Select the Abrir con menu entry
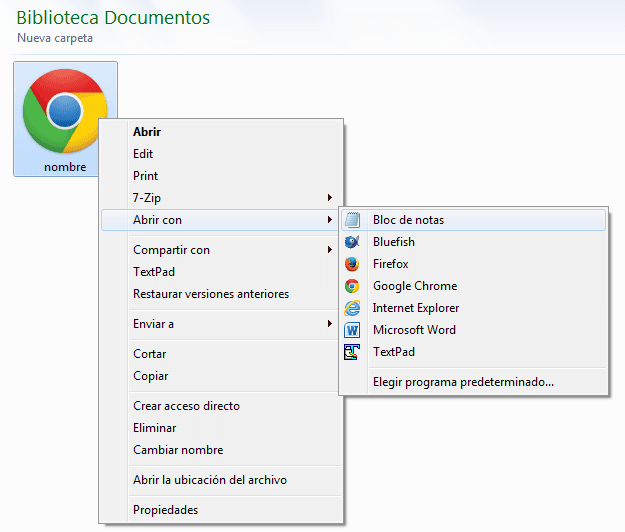Image resolution: width=625 pixels, height=532 pixels. pyautogui.click(x=220, y=220)
